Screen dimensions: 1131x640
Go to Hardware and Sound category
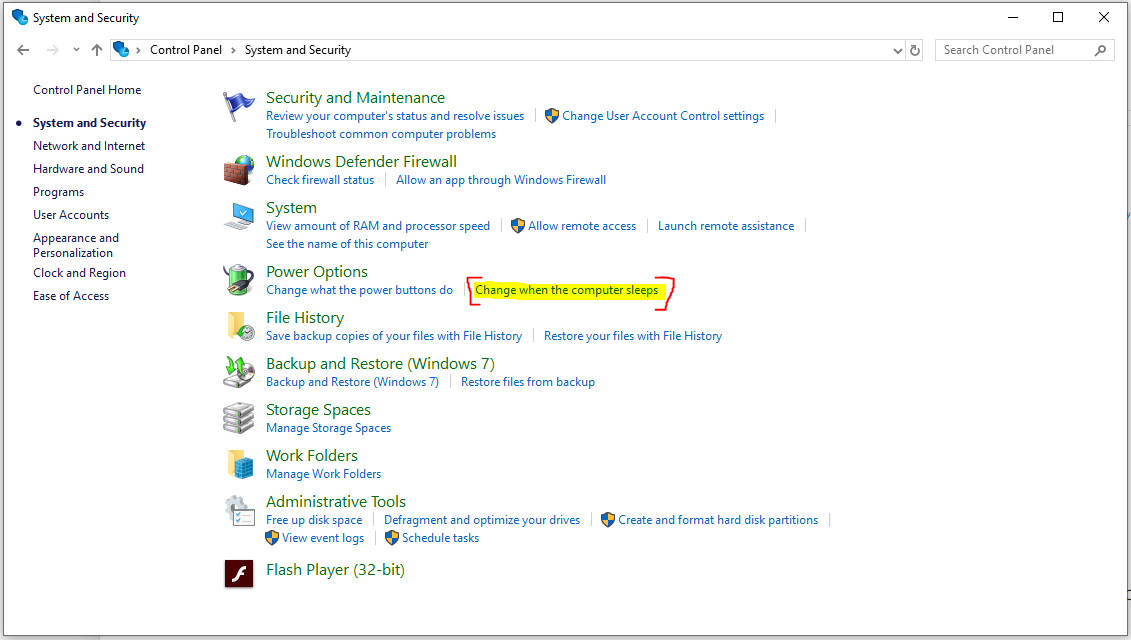(x=88, y=169)
